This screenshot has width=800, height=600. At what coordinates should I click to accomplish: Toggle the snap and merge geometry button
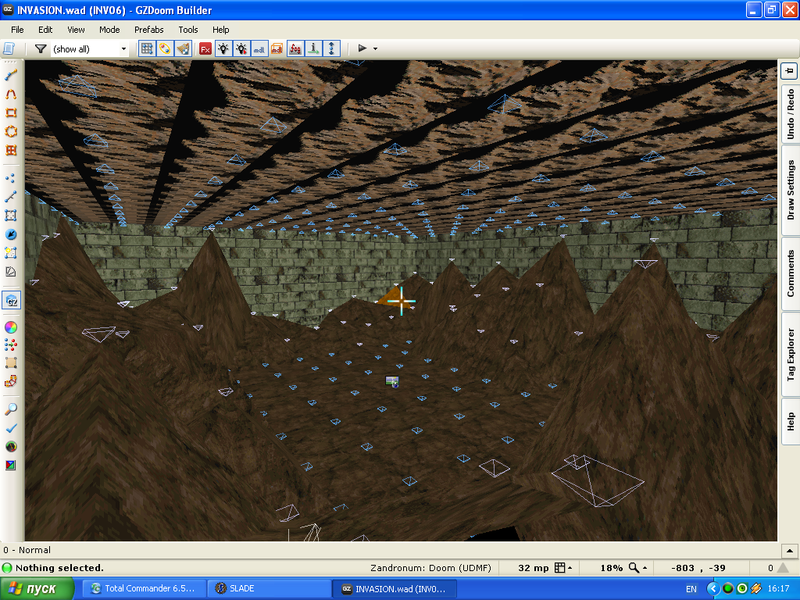tap(164, 49)
